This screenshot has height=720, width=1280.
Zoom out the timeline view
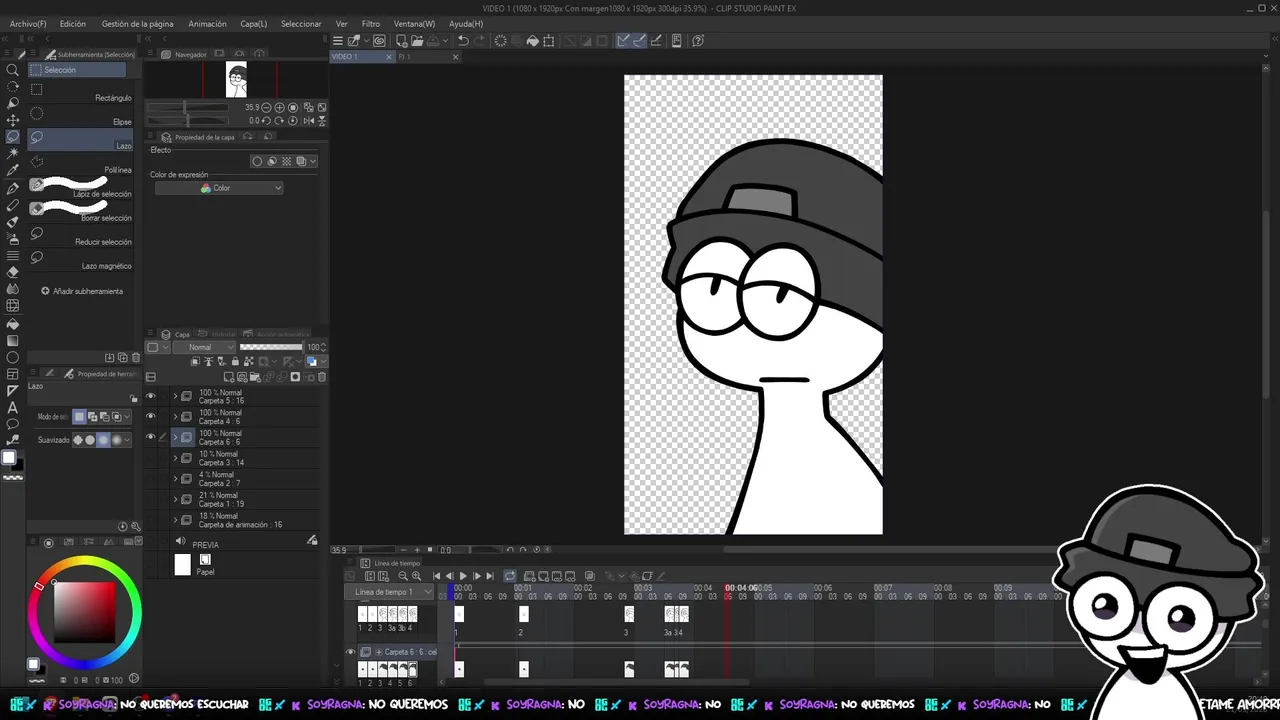(403, 576)
